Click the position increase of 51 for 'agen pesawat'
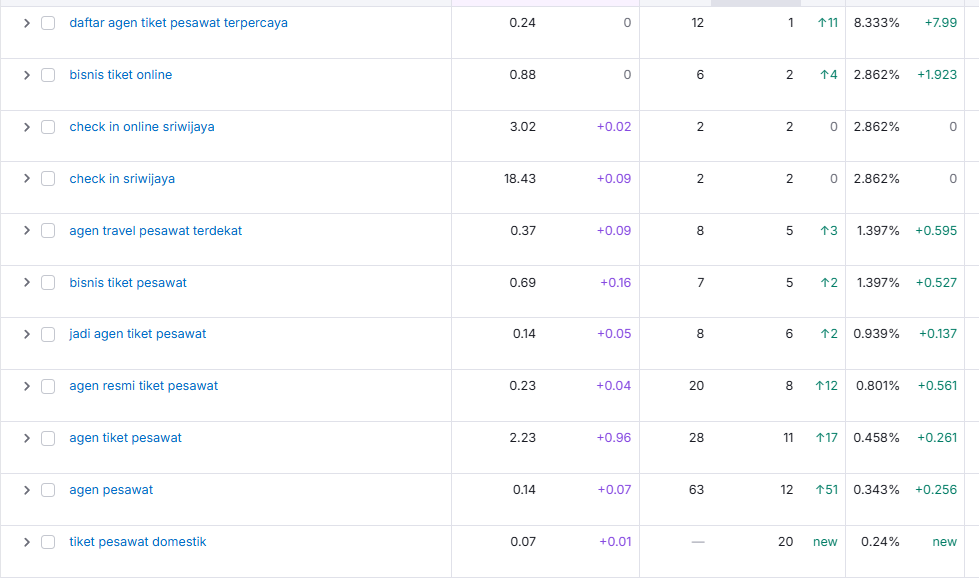This screenshot has width=979, height=578. tap(826, 490)
